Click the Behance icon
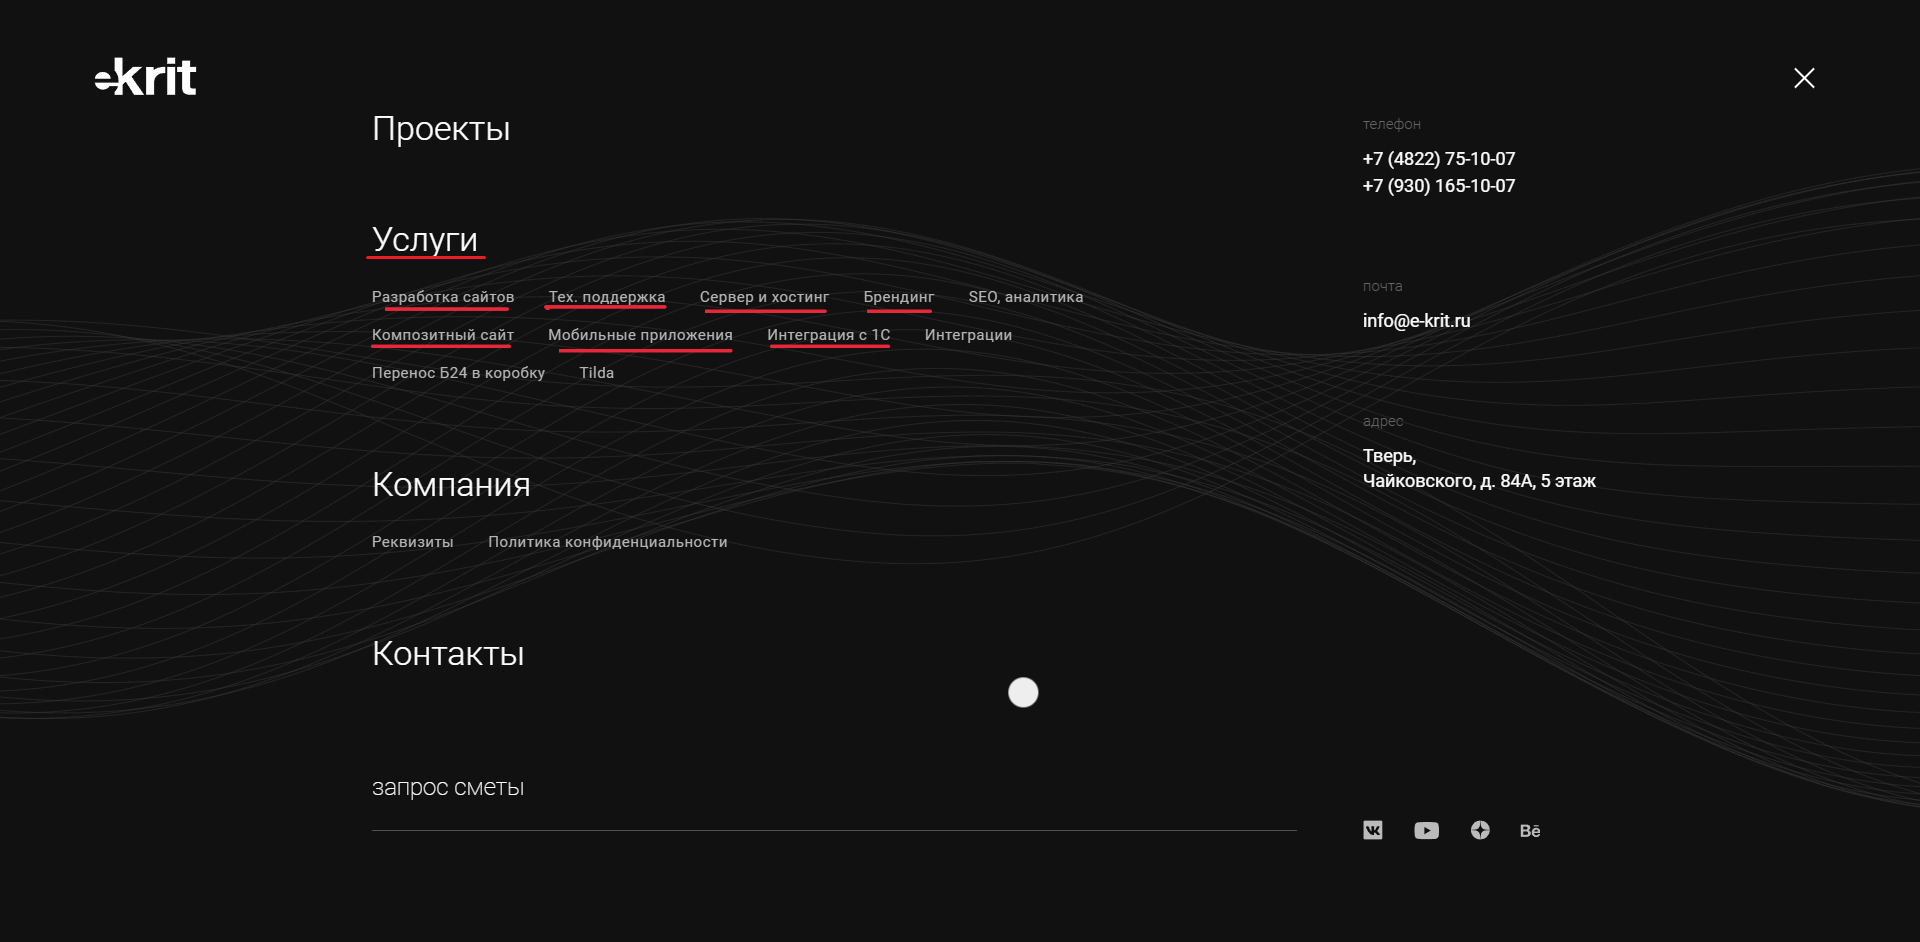The height and width of the screenshot is (942, 1920). tap(1530, 831)
